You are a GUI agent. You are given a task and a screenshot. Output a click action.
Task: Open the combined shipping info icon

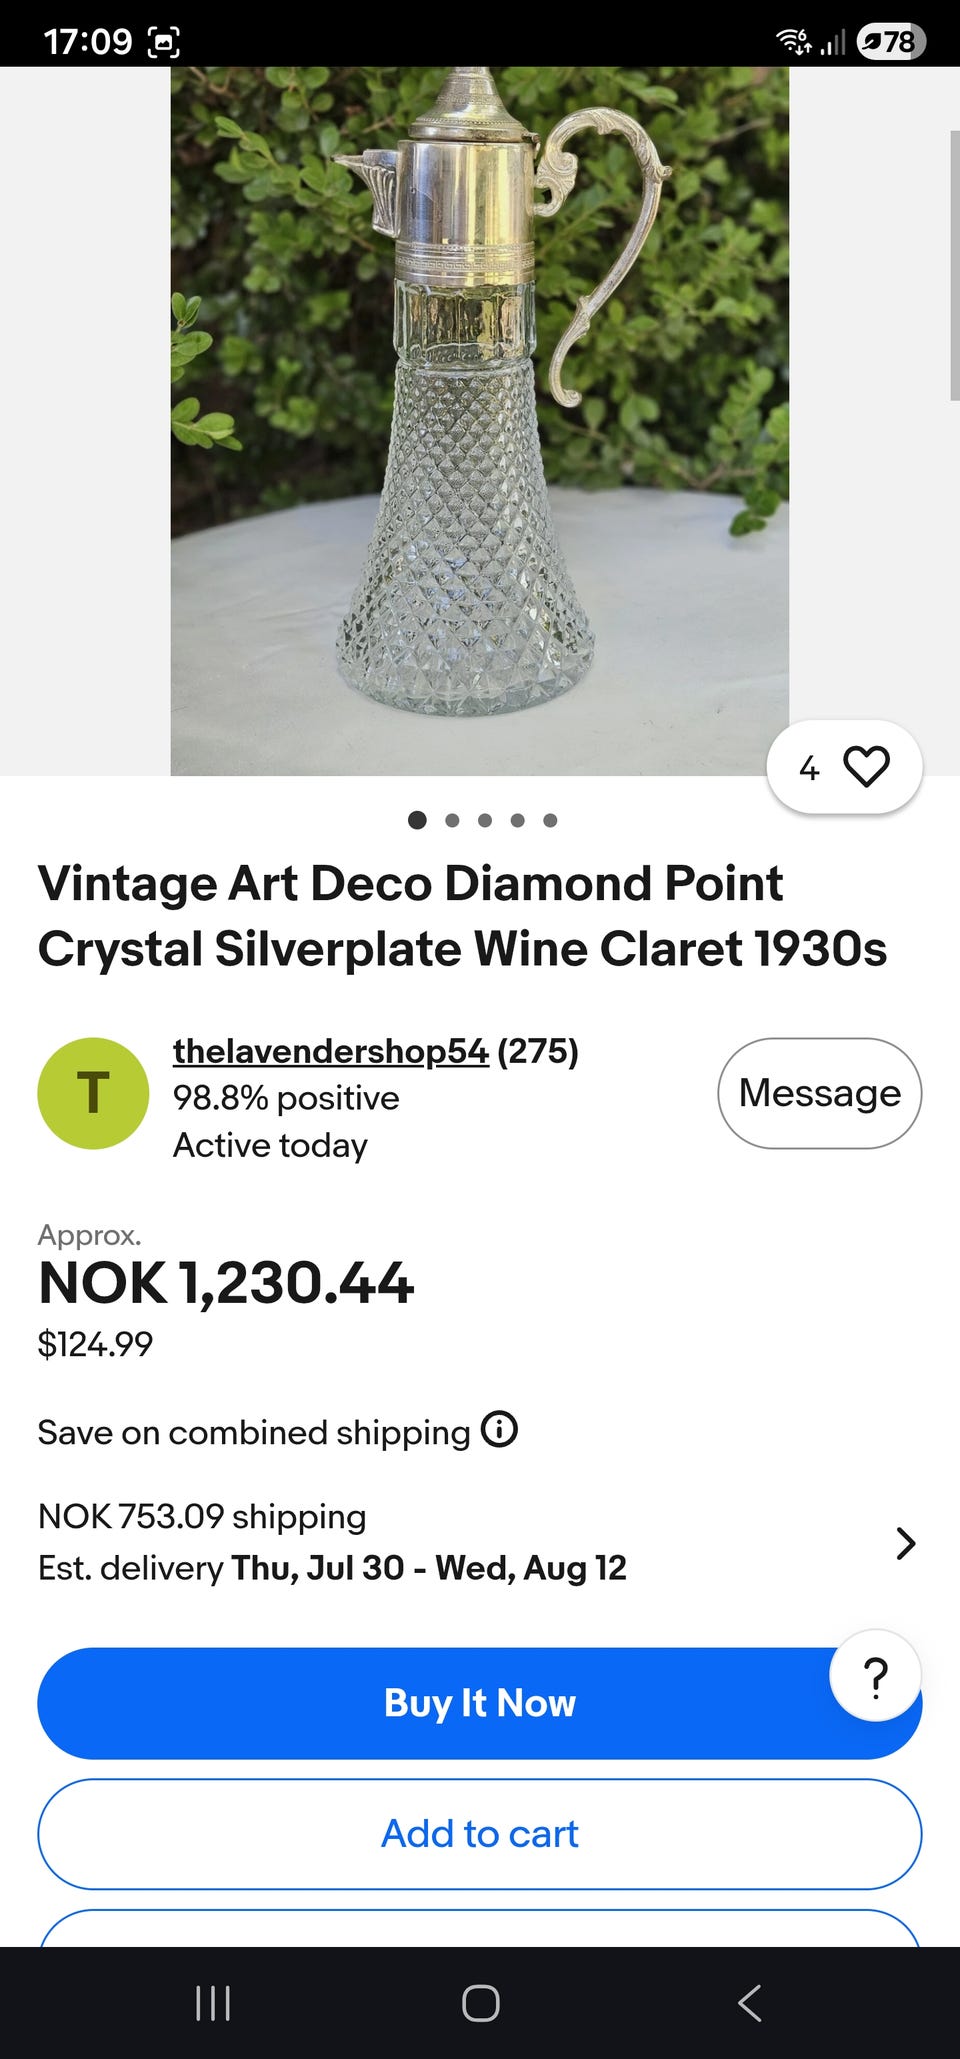coord(499,1429)
